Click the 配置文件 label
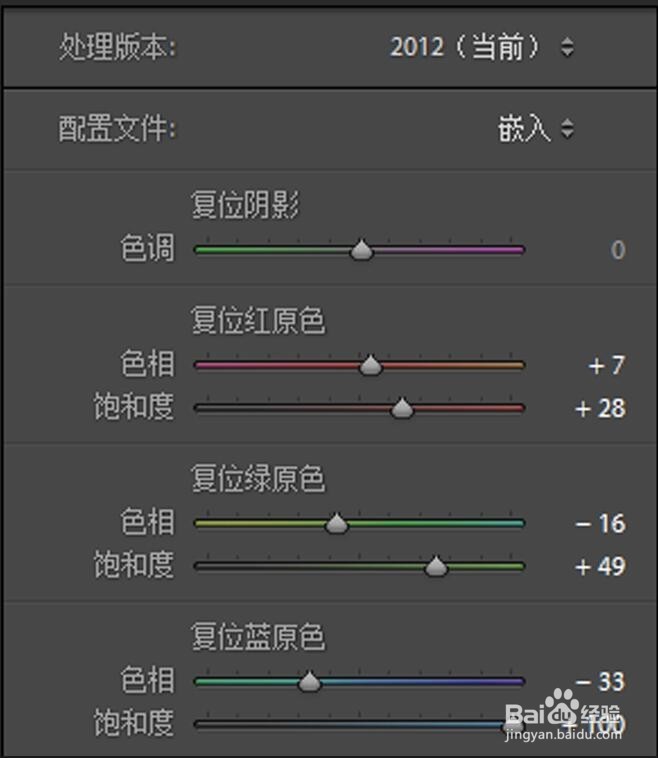 coord(117,129)
